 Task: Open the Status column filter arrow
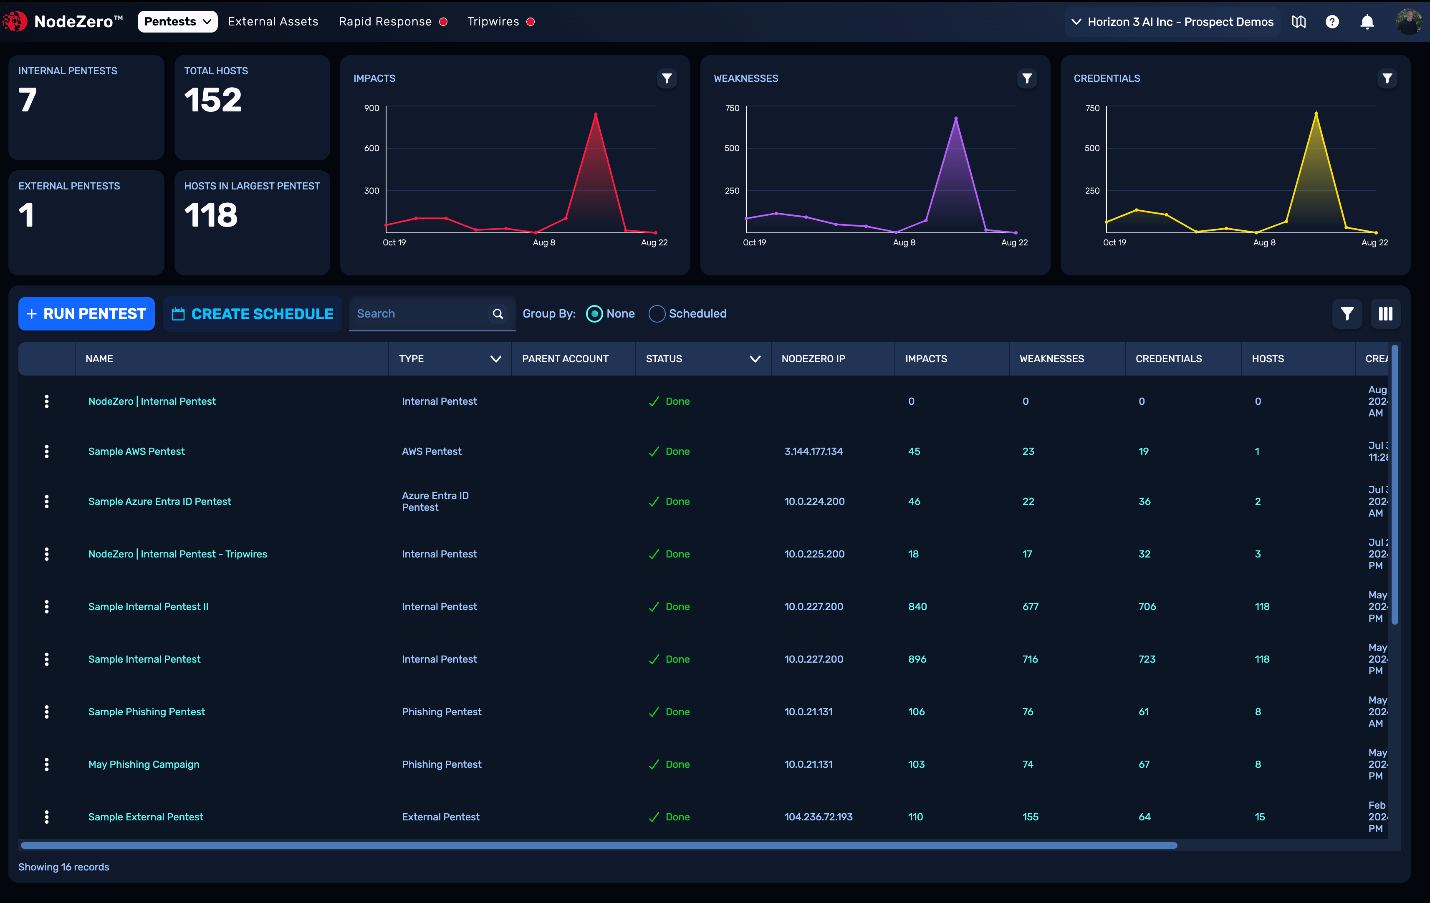point(755,359)
